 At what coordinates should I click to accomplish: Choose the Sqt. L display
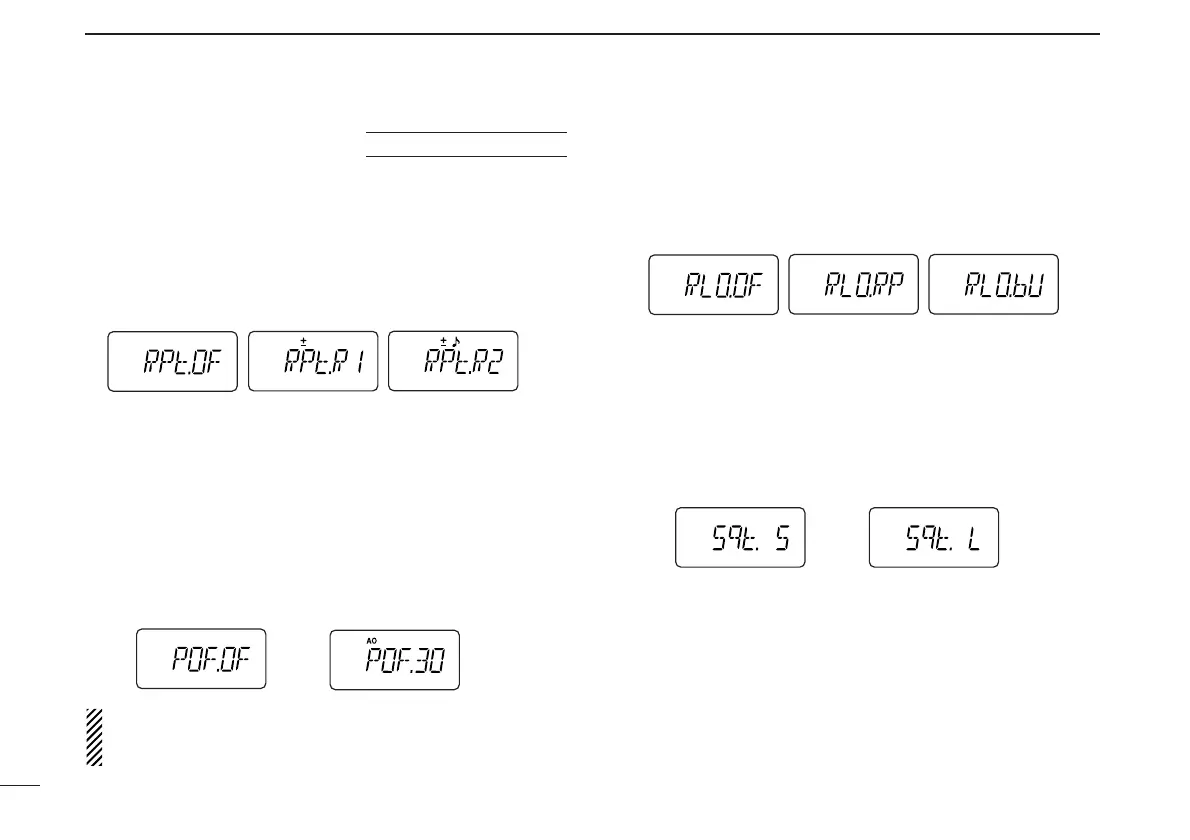pyautogui.click(x=934, y=538)
